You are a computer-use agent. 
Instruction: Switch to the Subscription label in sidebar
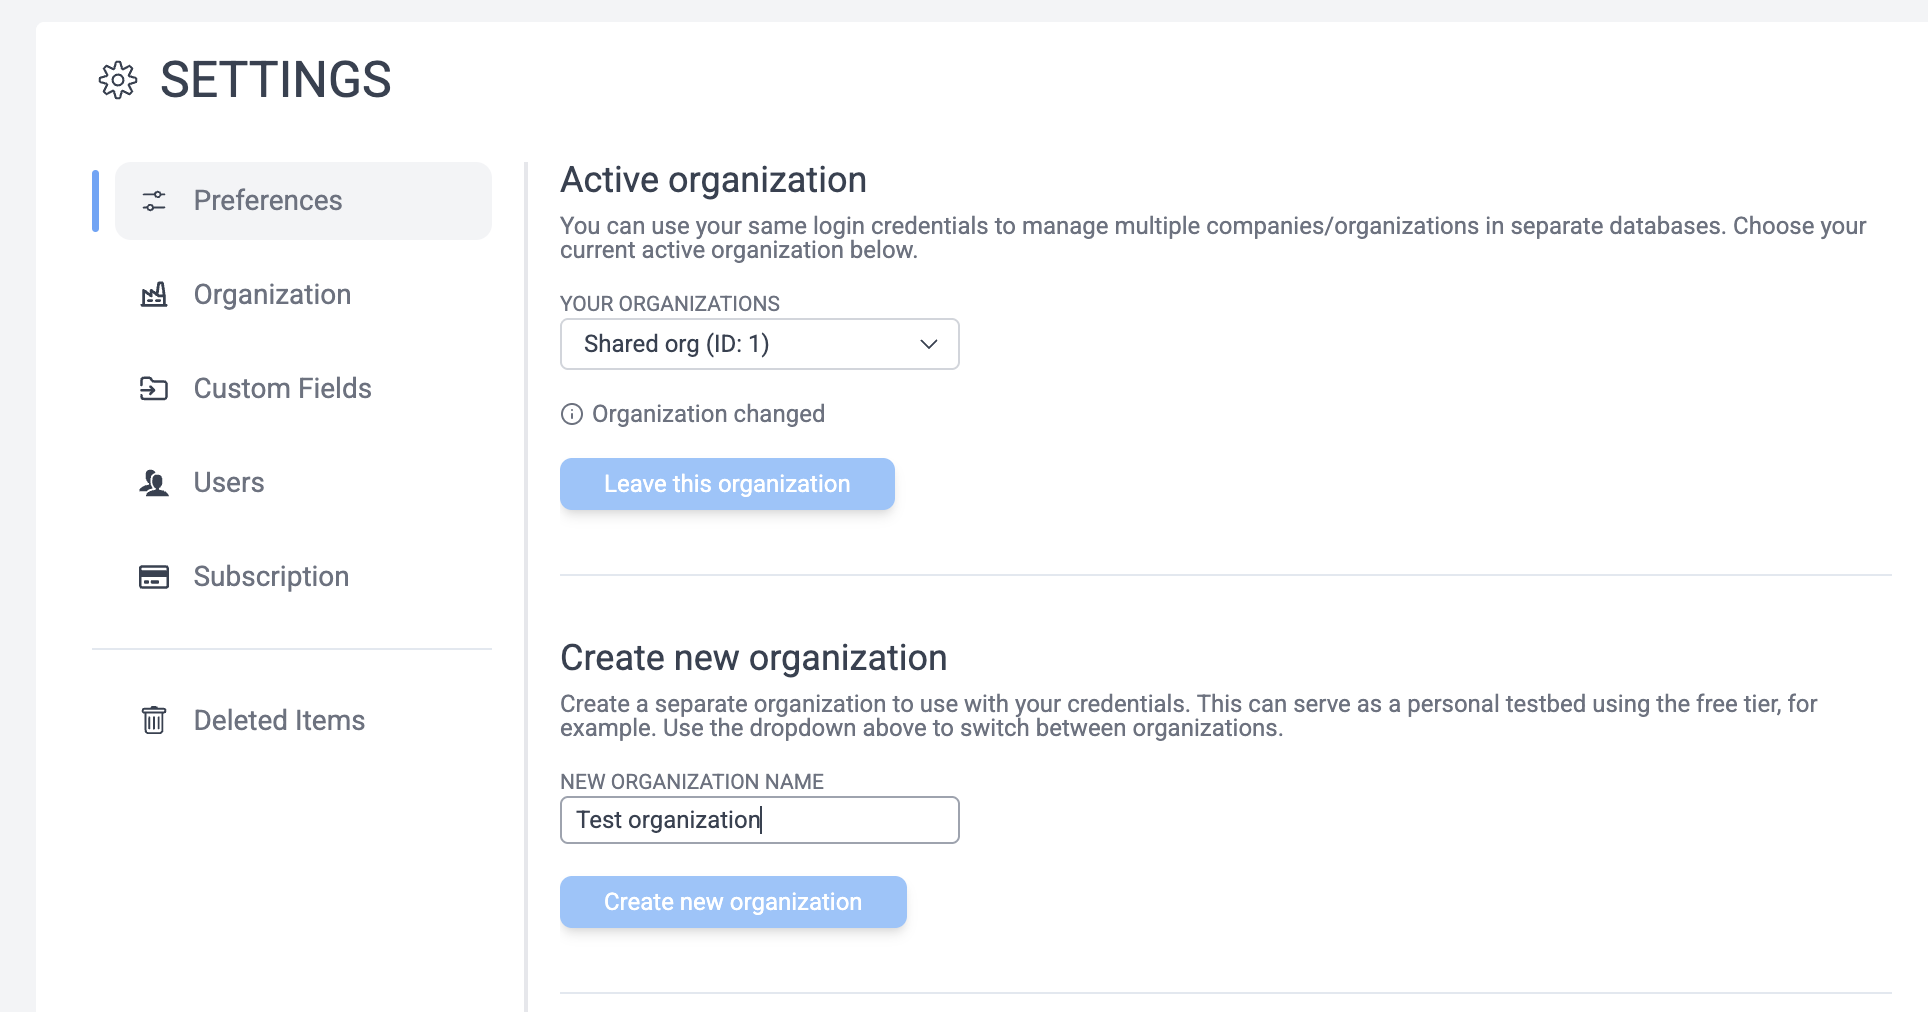tap(271, 577)
